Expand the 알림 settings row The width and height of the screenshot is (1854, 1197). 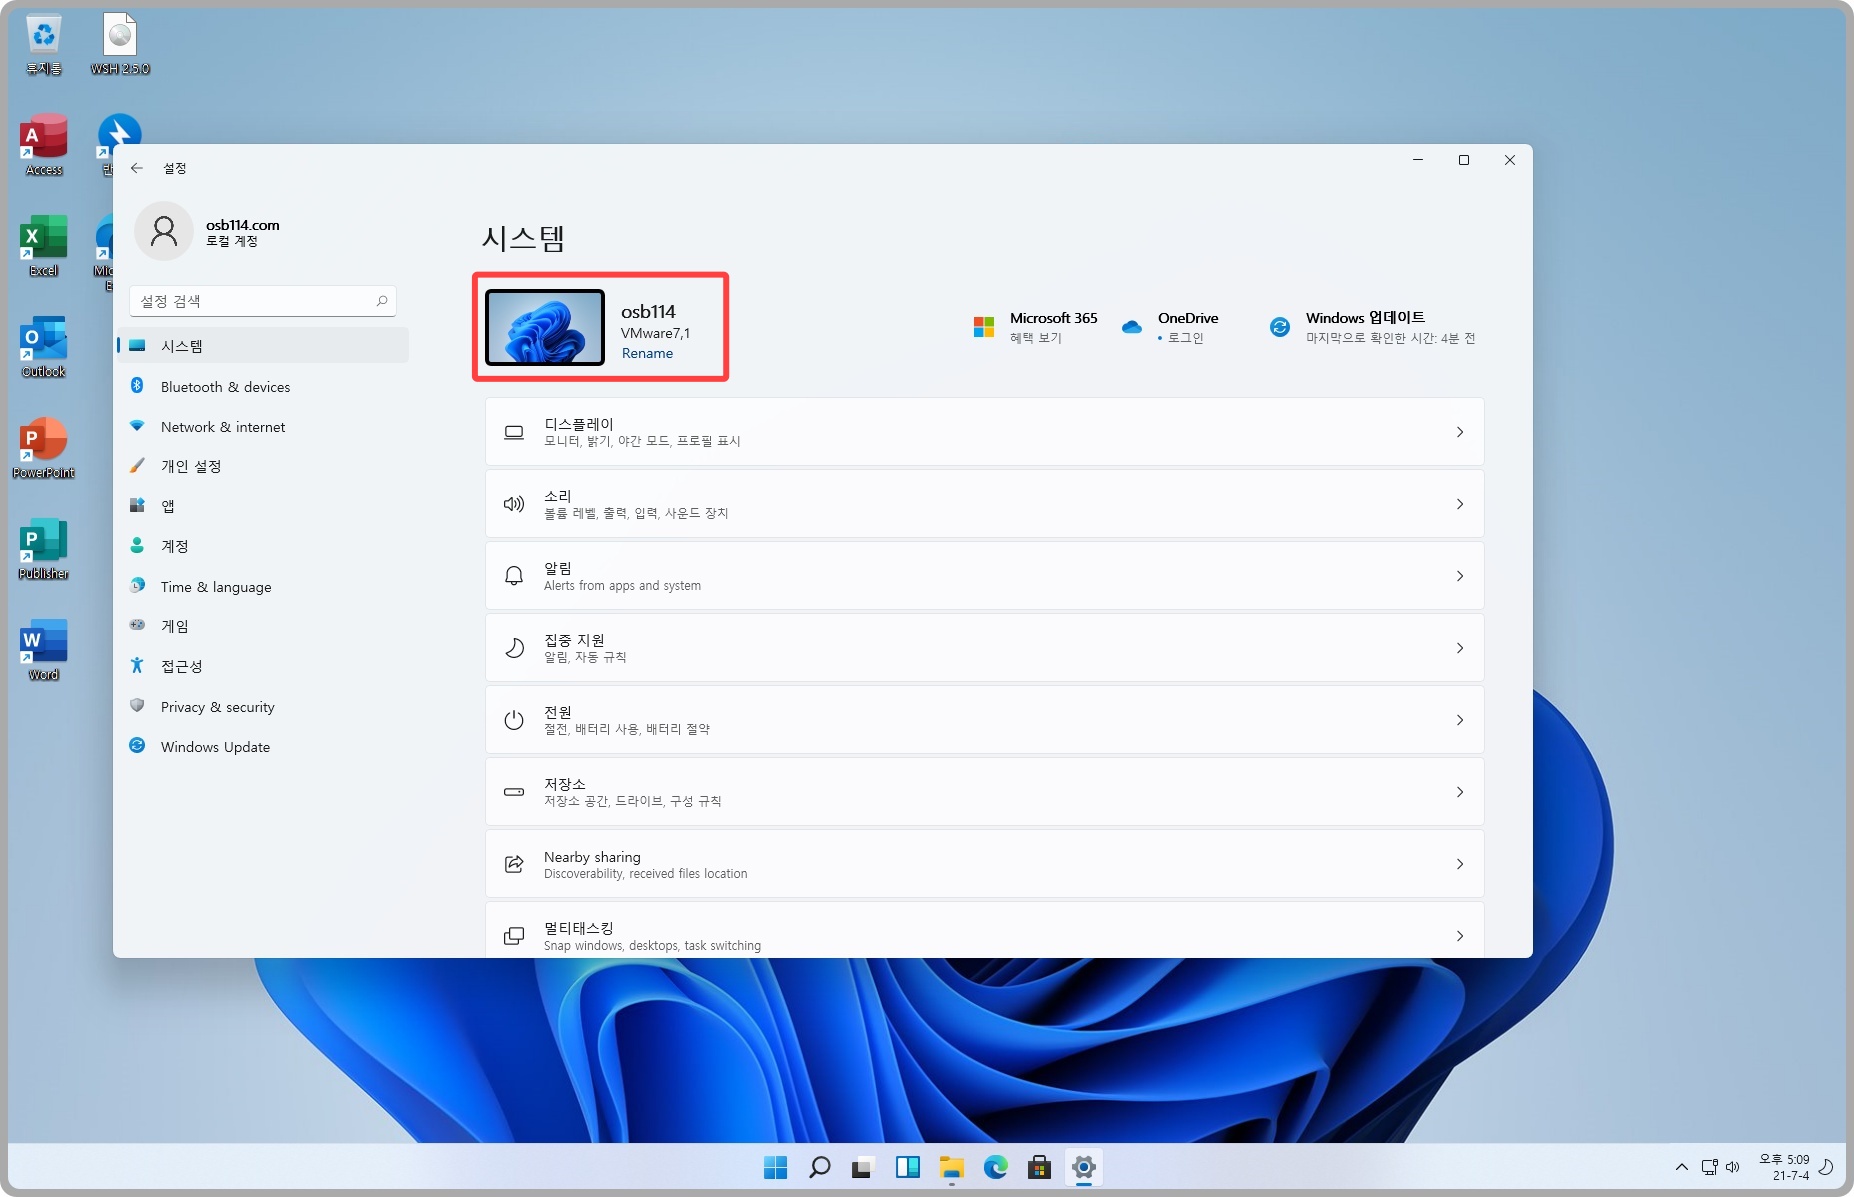[x=984, y=576]
